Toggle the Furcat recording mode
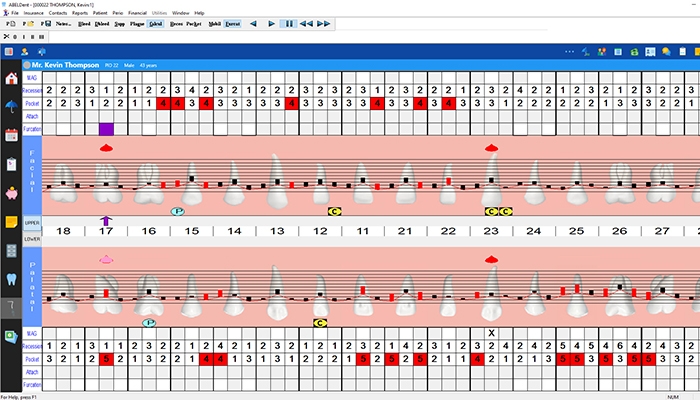This screenshot has height=400, width=700. click(x=233, y=24)
